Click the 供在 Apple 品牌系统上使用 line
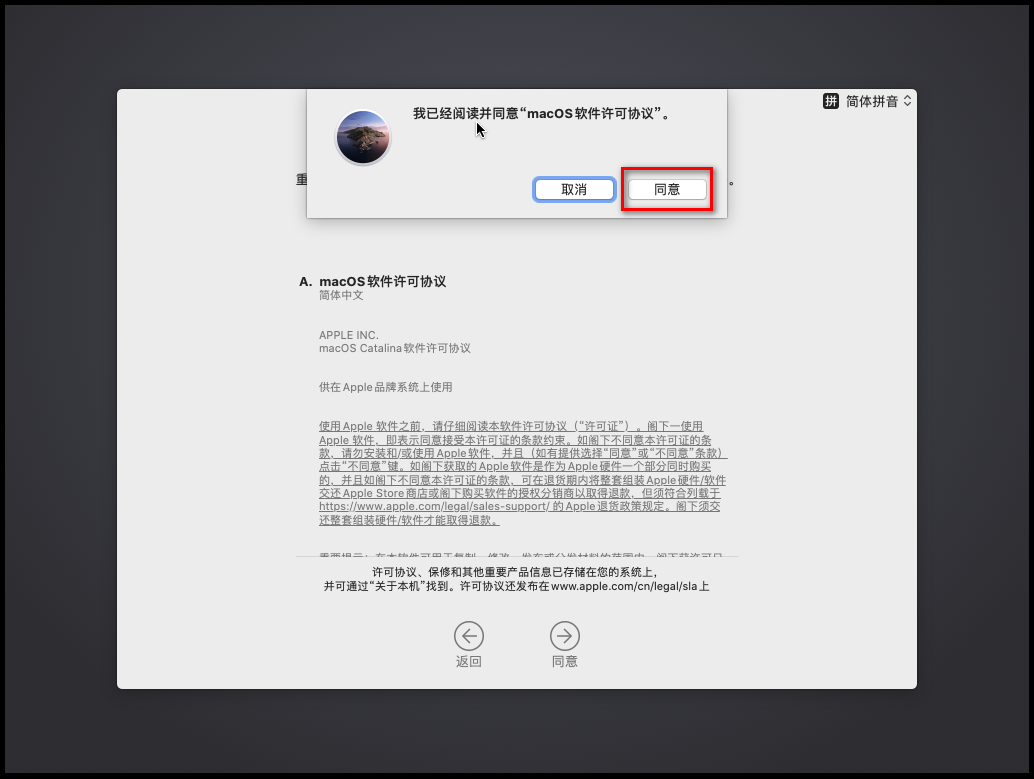The height and width of the screenshot is (779, 1034). [x=386, y=387]
